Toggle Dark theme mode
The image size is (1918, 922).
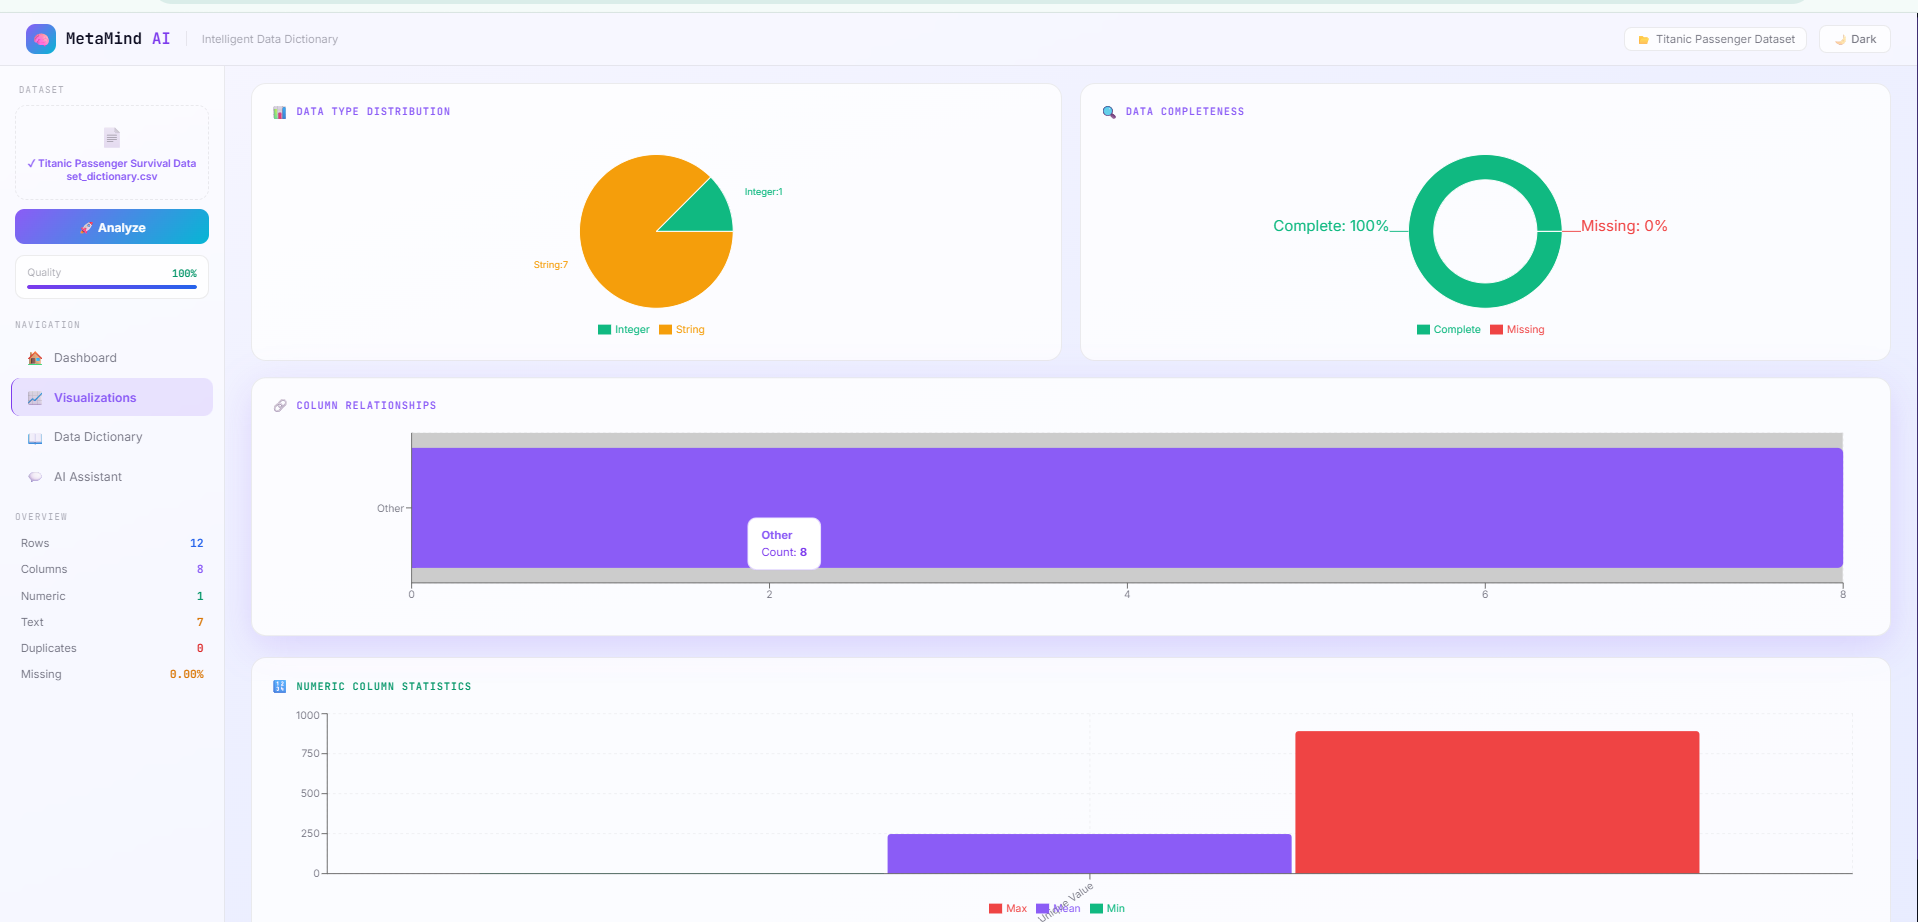(1855, 39)
